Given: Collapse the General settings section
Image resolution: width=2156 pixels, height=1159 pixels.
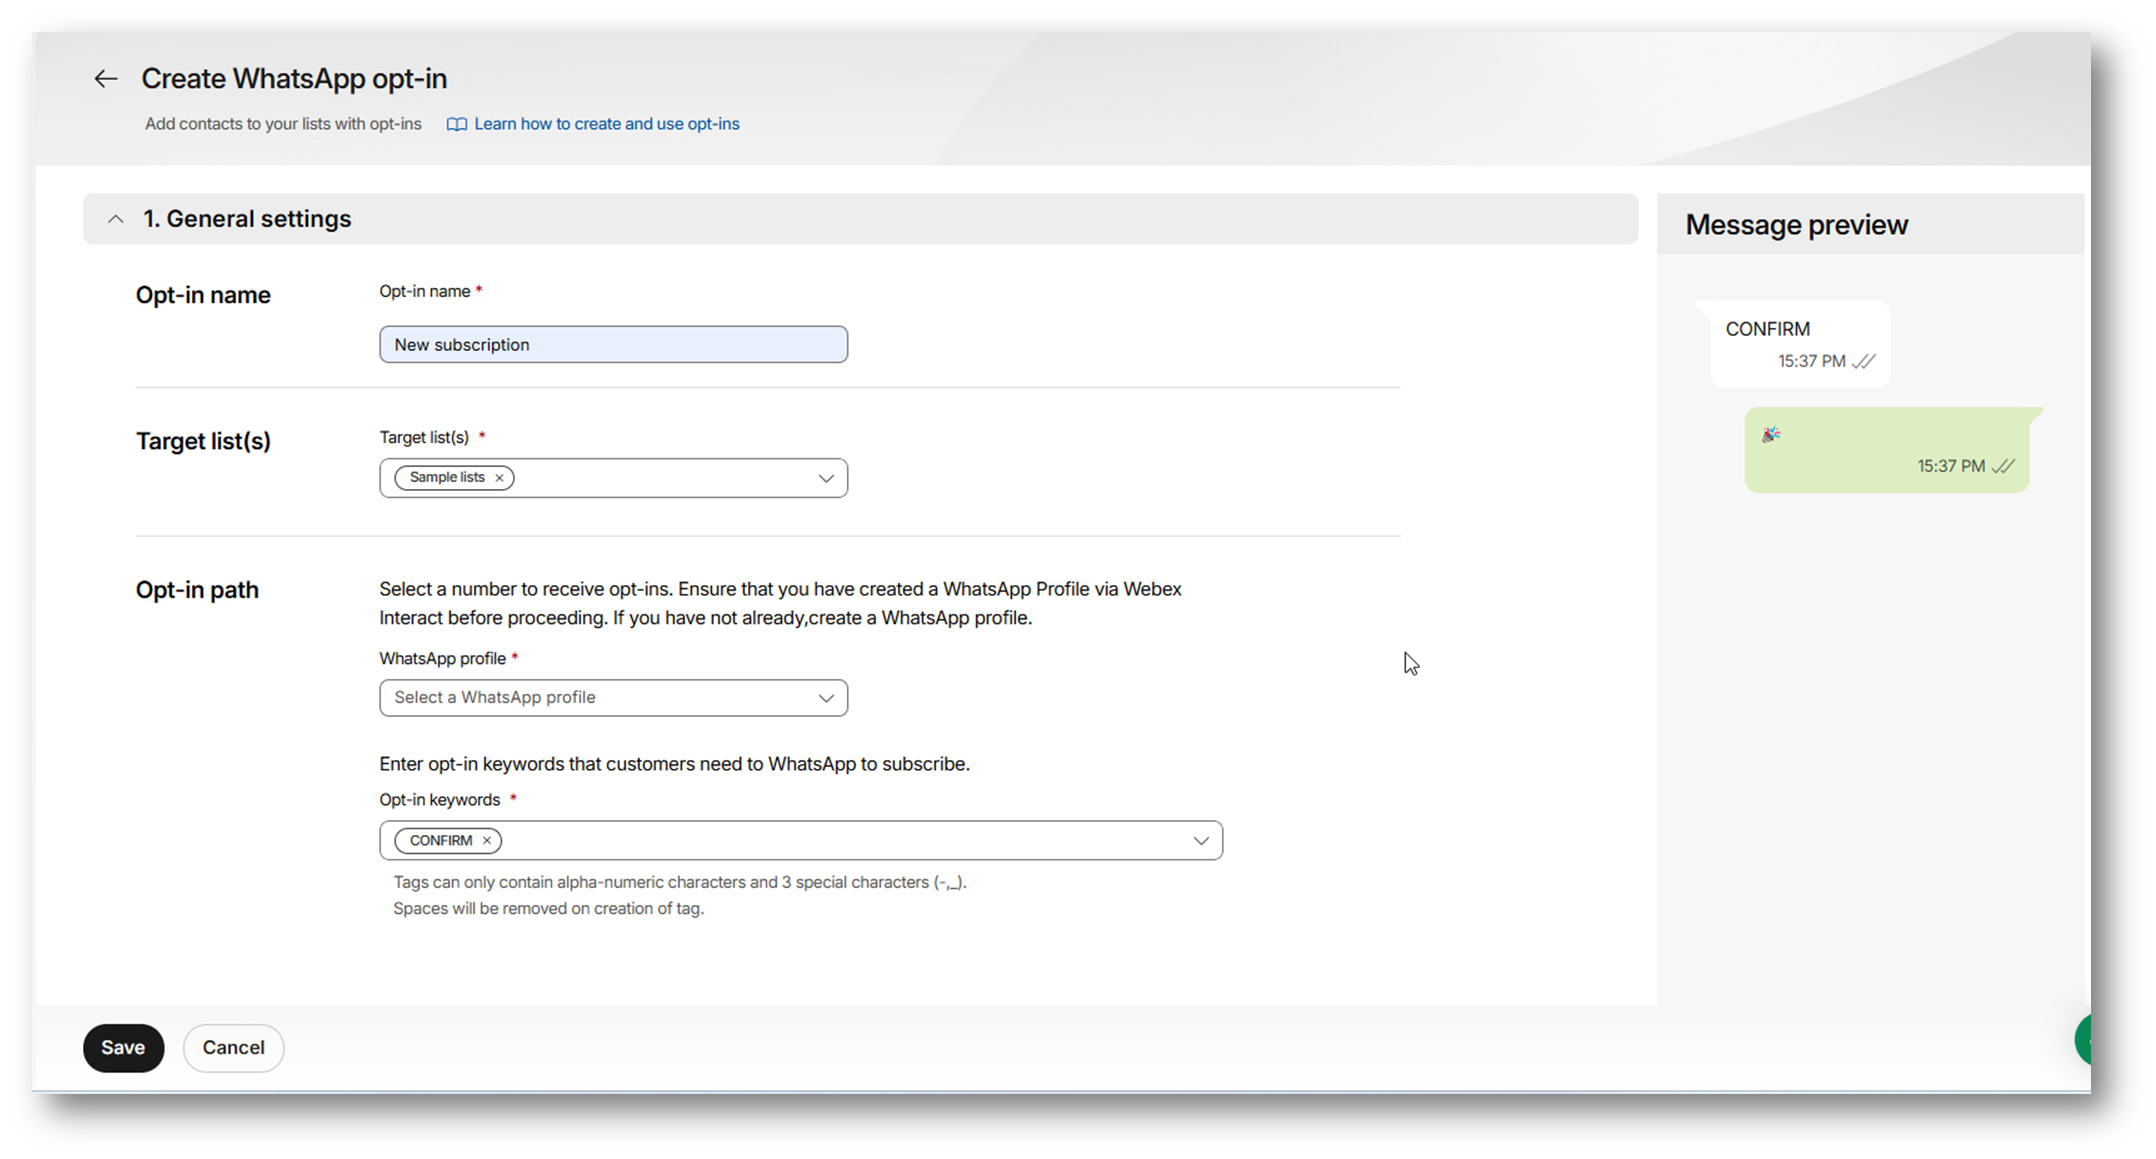Looking at the screenshot, I should click(x=116, y=219).
